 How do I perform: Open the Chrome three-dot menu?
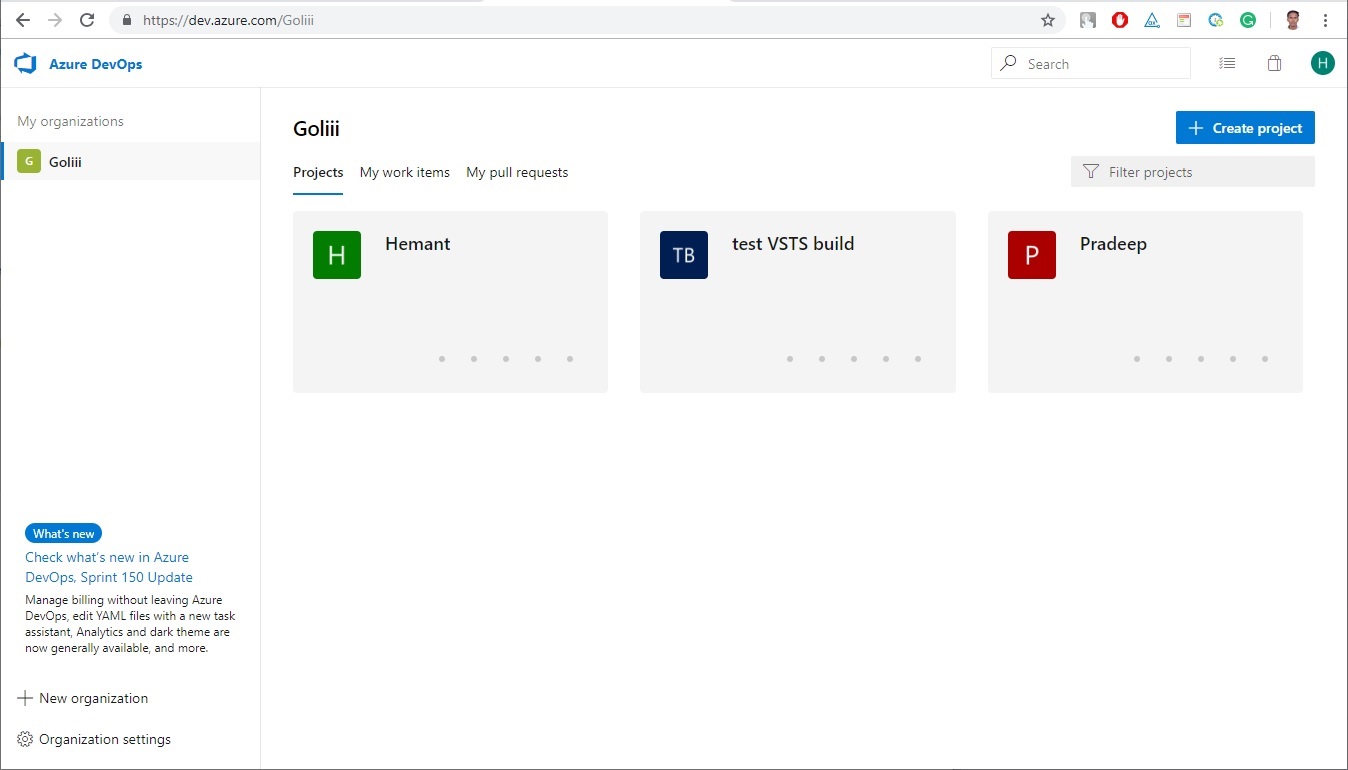(1325, 20)
